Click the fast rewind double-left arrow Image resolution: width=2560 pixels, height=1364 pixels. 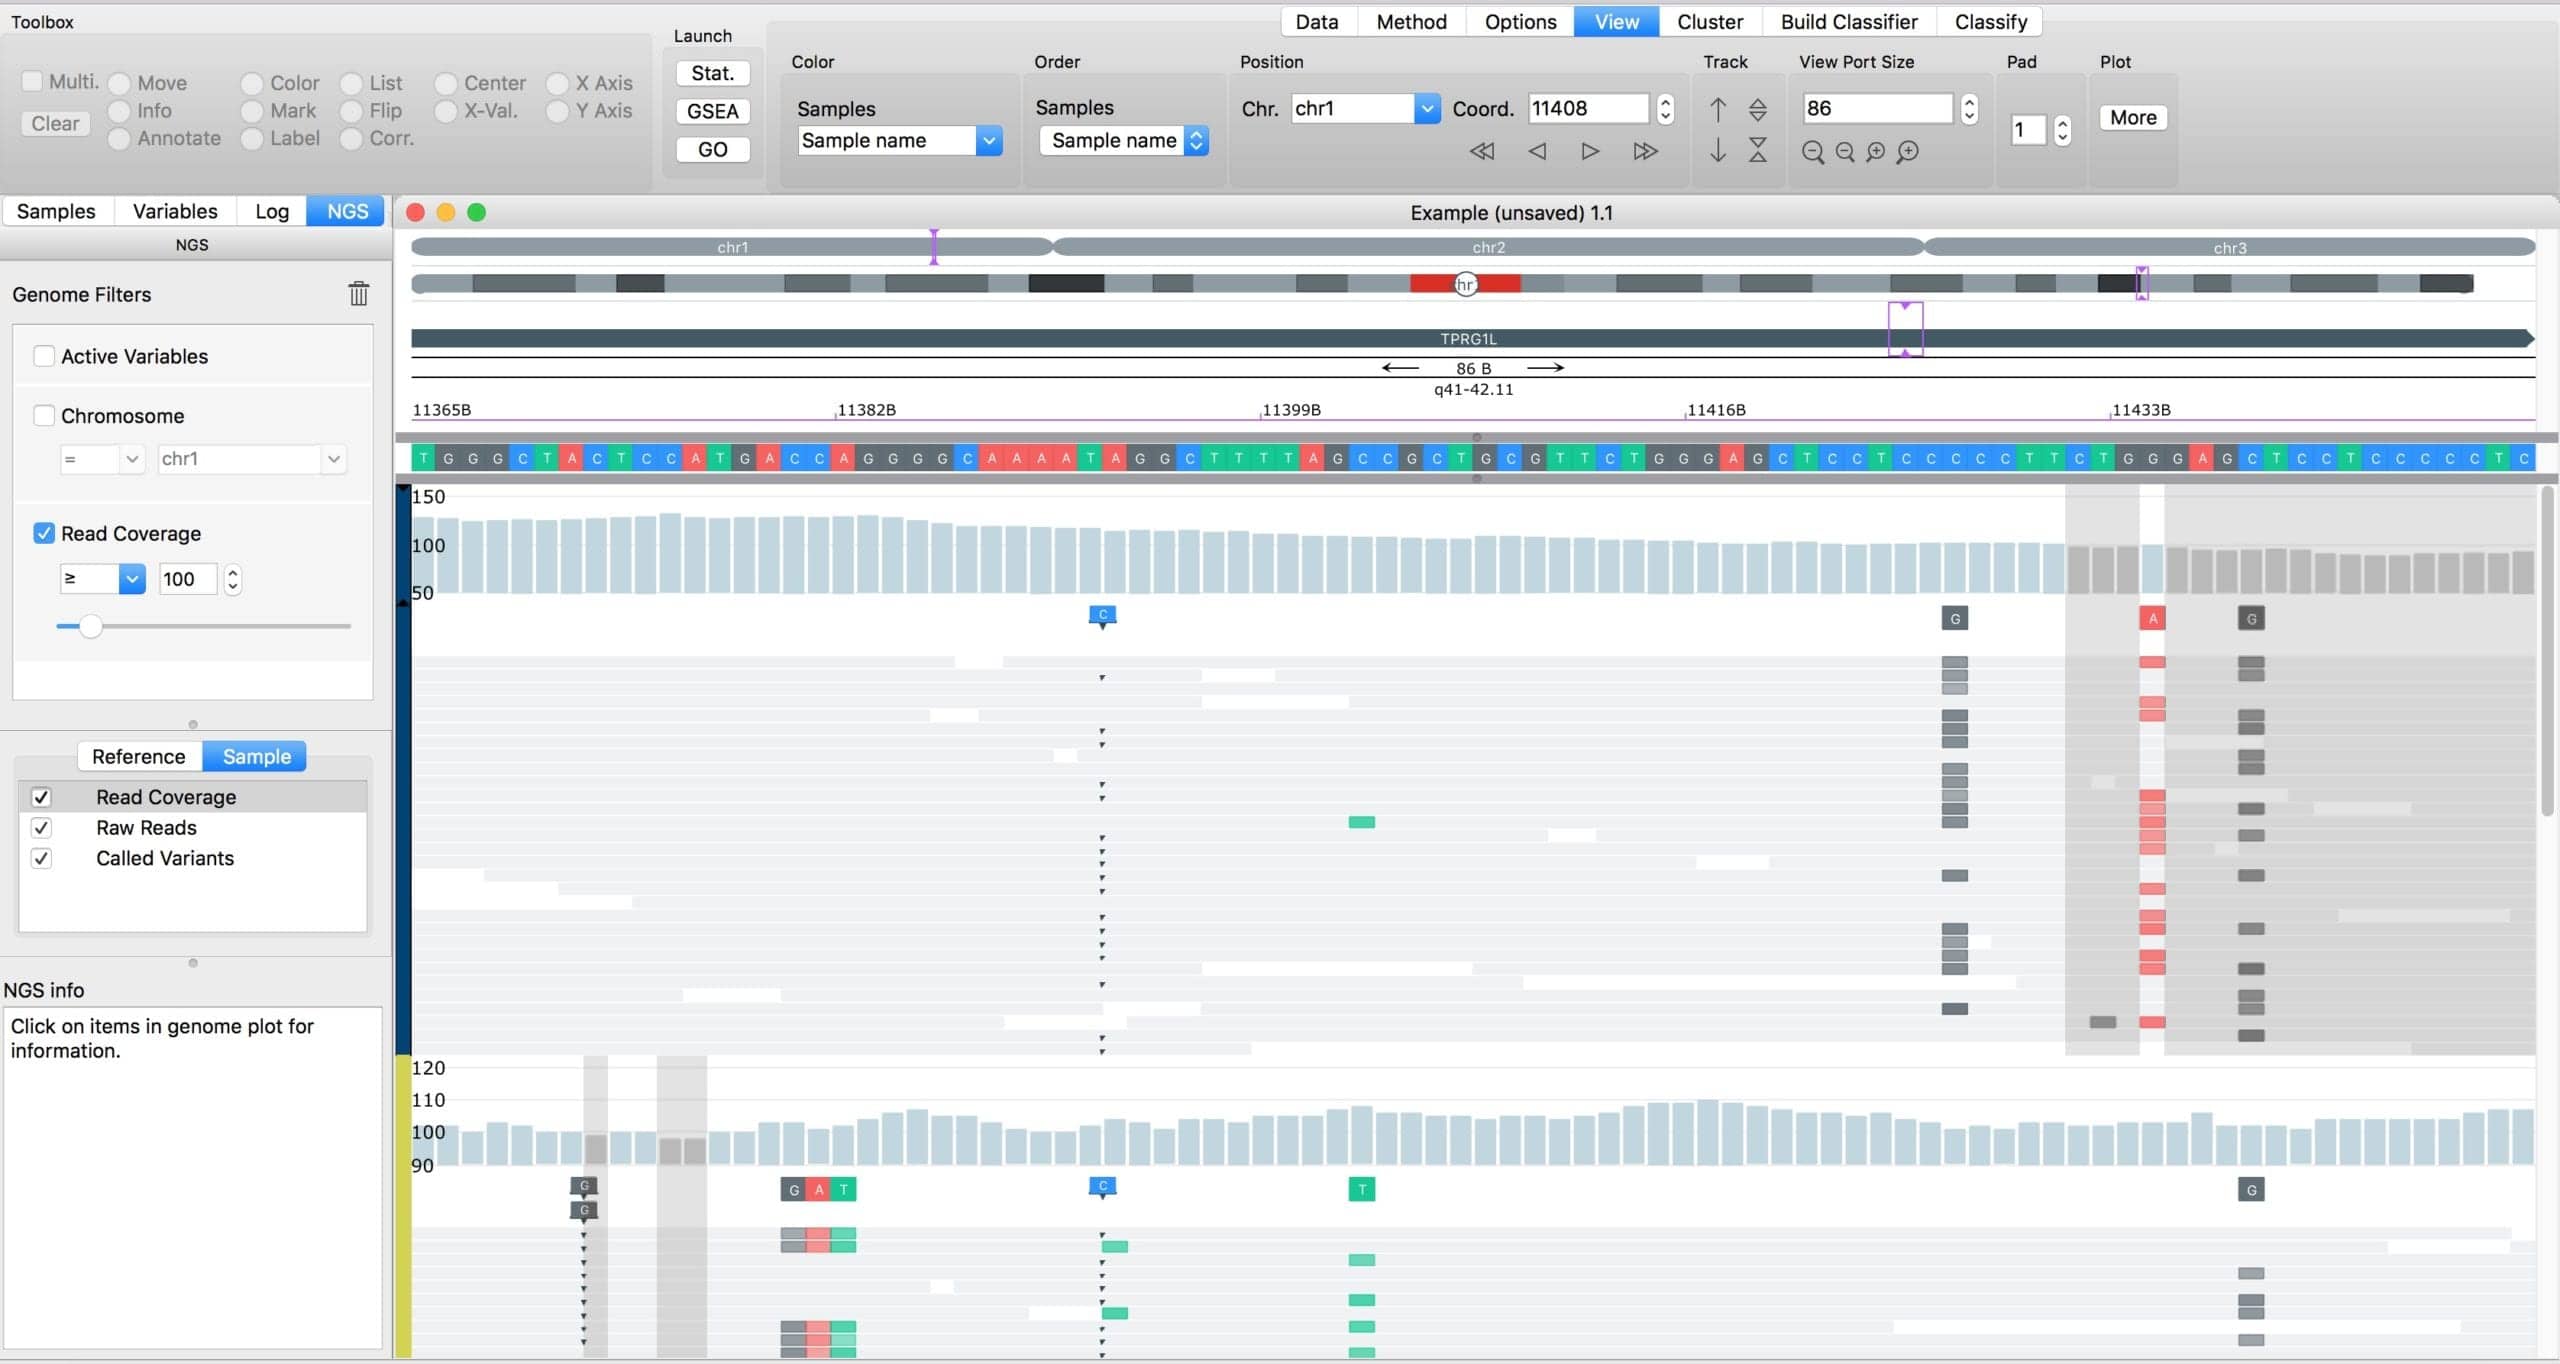point(1482,151)
